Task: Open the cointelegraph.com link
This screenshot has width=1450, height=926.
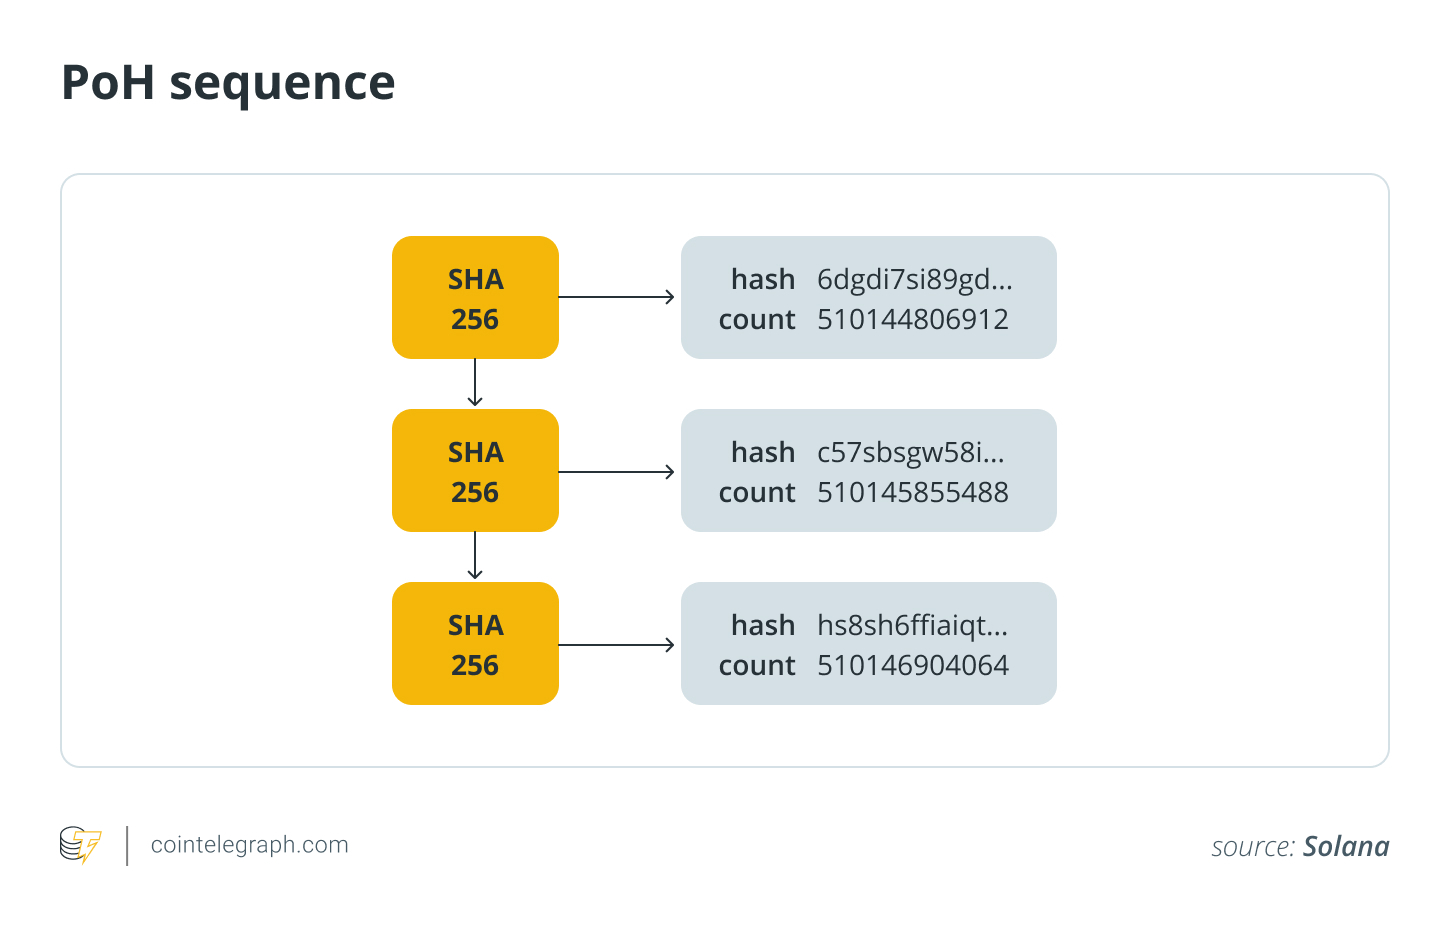Action: pyautogui.click(x=250, y=845)
